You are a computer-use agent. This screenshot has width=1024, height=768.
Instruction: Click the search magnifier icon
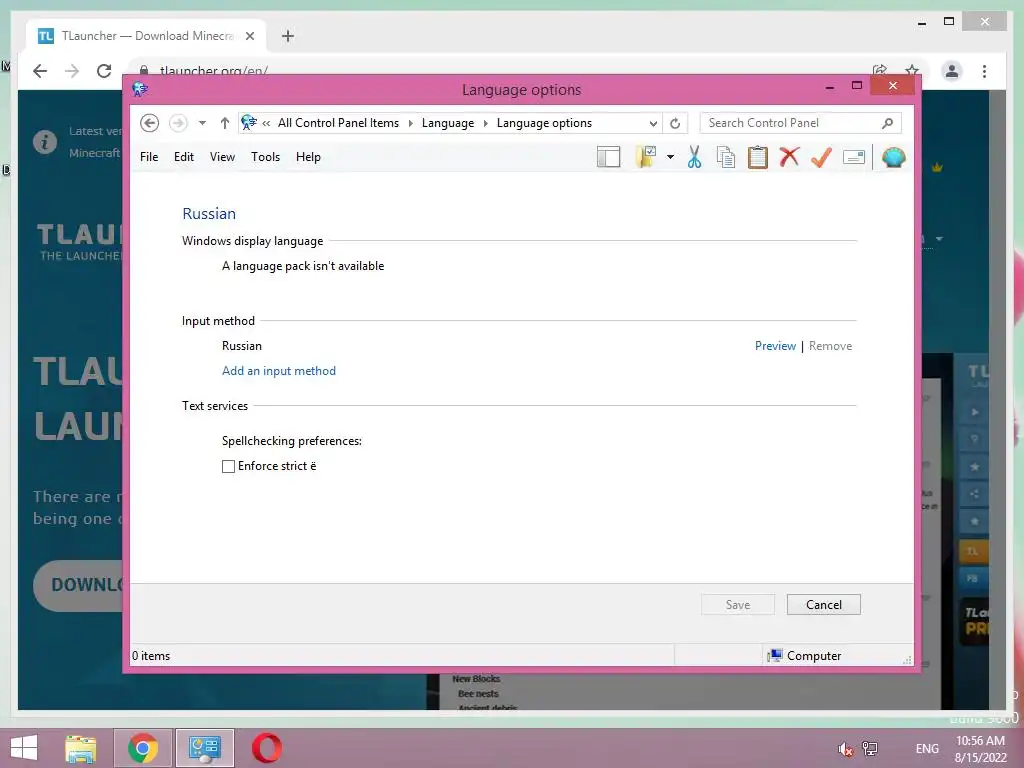[x=888, y=123]
